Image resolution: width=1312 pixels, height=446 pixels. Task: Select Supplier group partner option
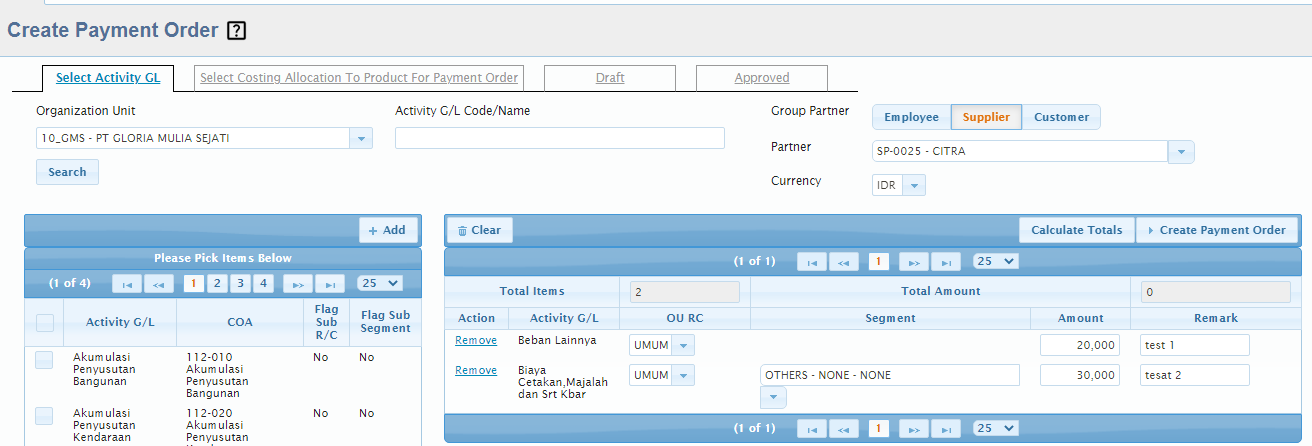coord(986,117)
